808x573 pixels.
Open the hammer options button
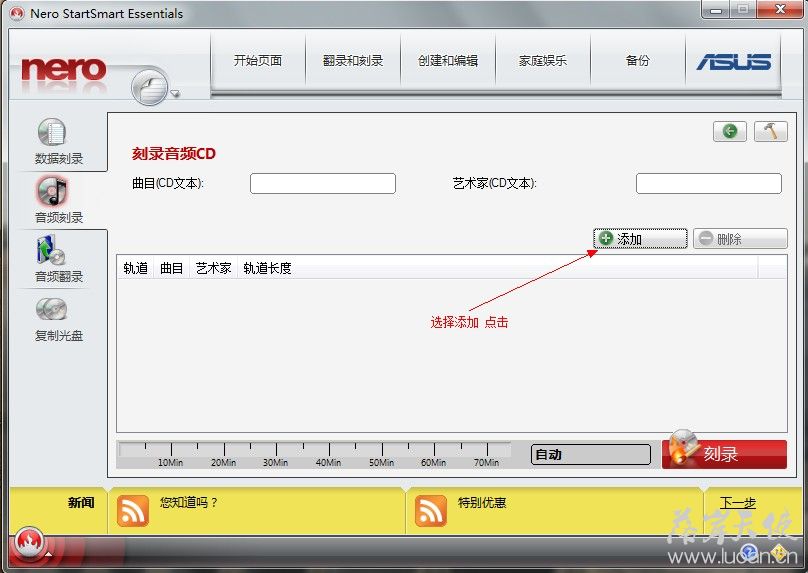click(x=770, y=131)
